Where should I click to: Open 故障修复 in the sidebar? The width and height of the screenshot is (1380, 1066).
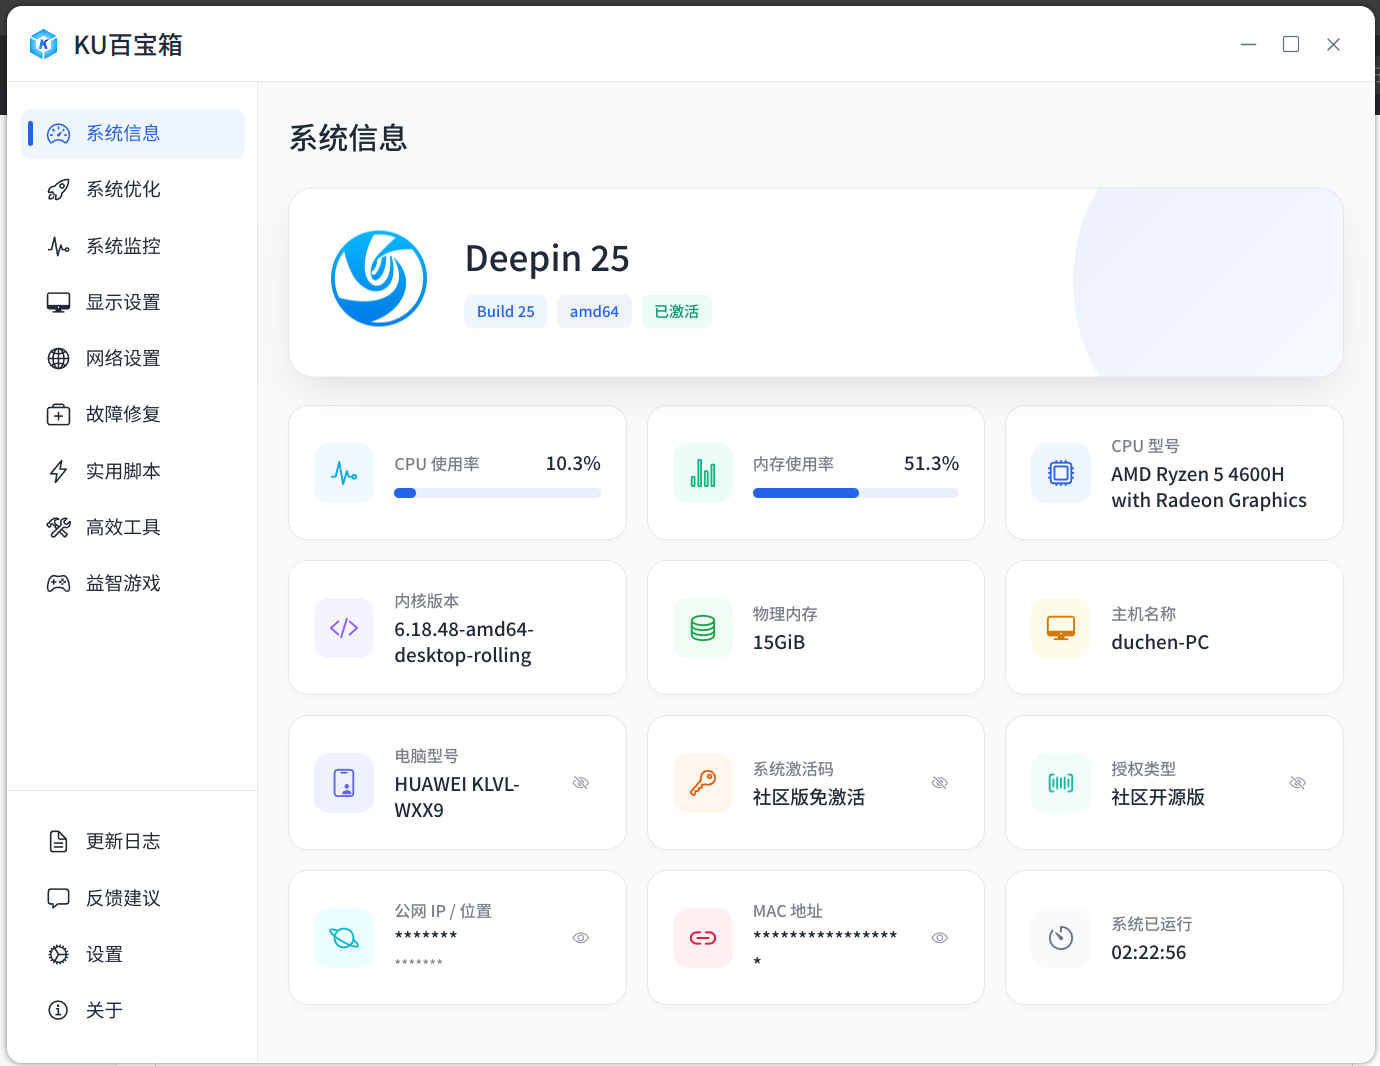tap(133, 414)
